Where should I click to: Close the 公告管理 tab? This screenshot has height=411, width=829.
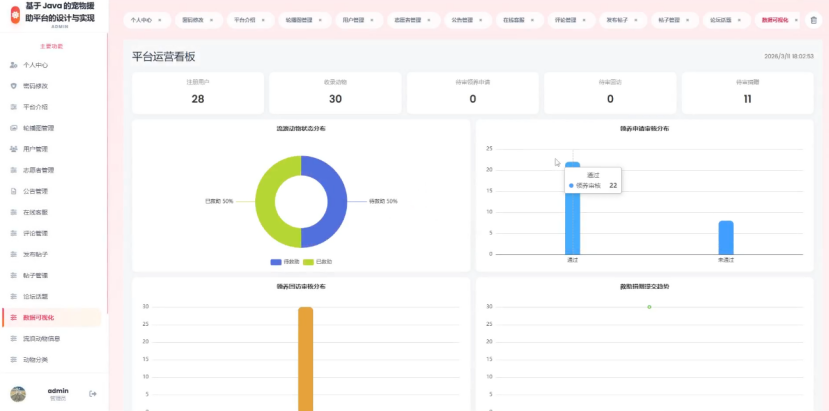click(481, 20)
